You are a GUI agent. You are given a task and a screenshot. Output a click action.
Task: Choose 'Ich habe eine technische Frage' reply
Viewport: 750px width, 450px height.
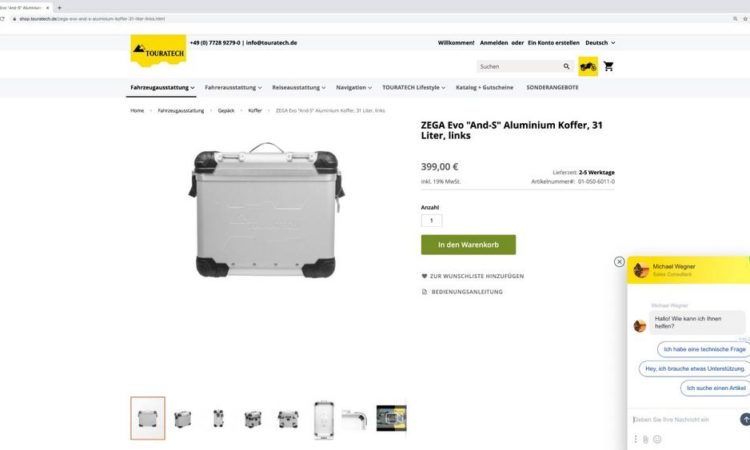pos(704,349)
